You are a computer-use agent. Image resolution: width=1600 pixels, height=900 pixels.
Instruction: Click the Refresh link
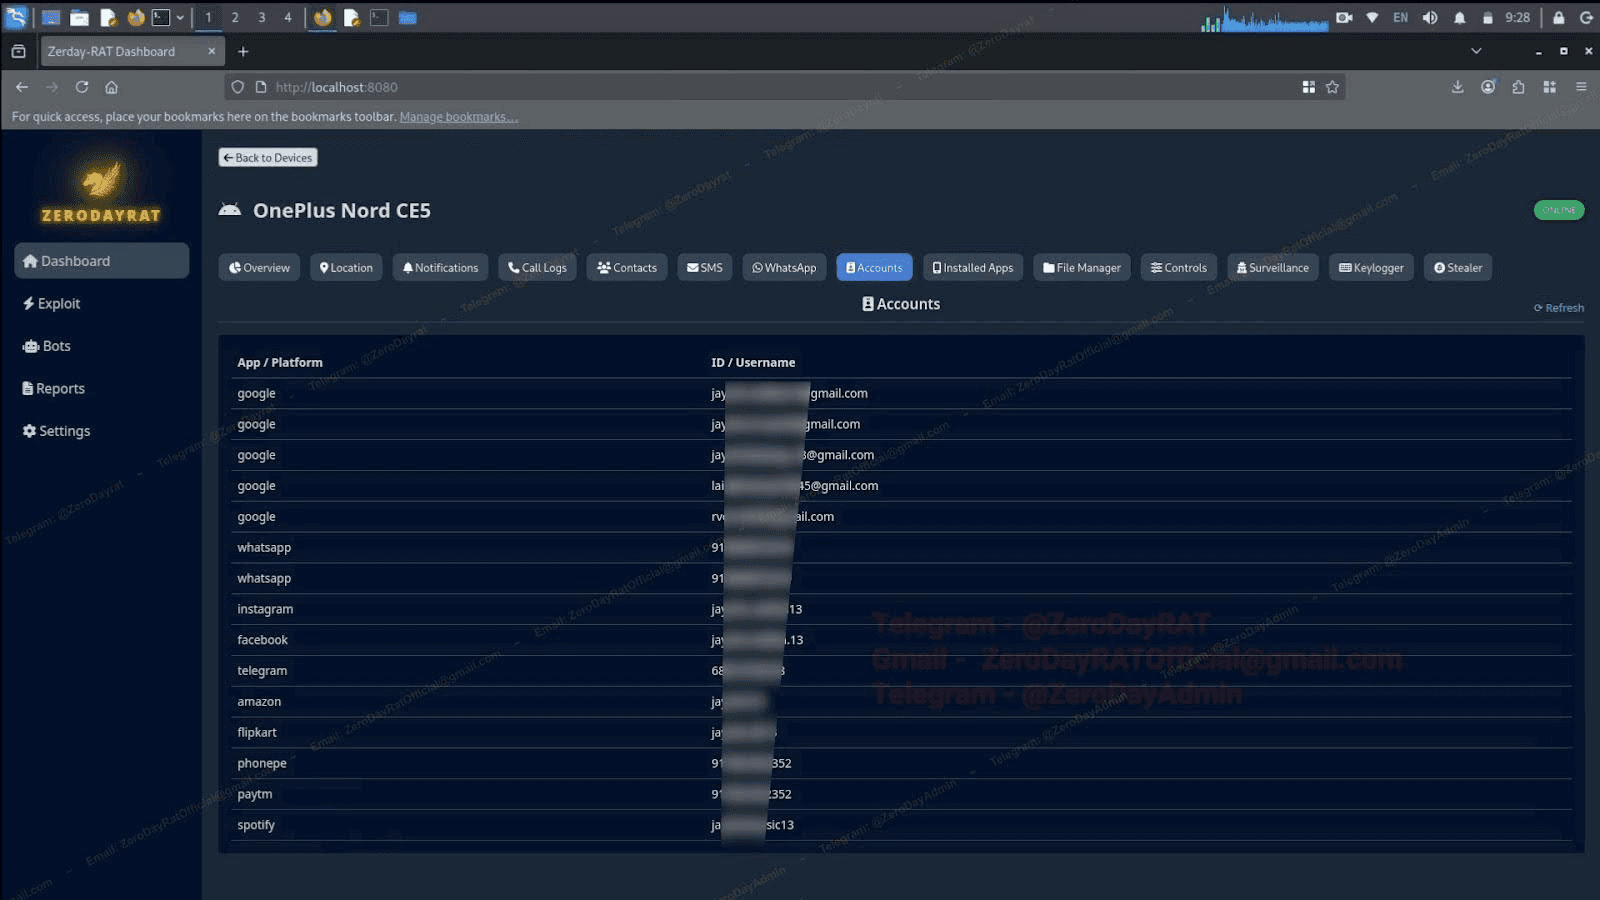pyautogui.click(x=1559, y=308)
